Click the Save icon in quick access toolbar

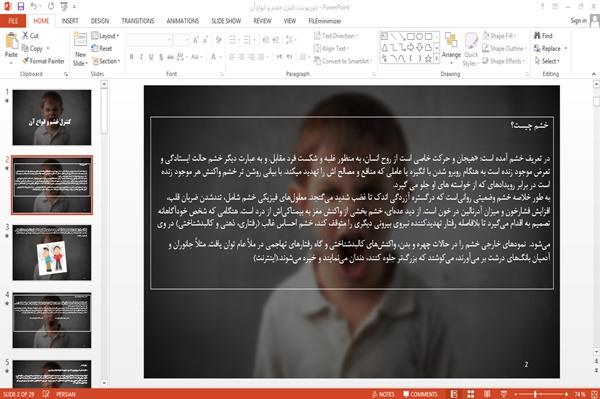[21, 6]
